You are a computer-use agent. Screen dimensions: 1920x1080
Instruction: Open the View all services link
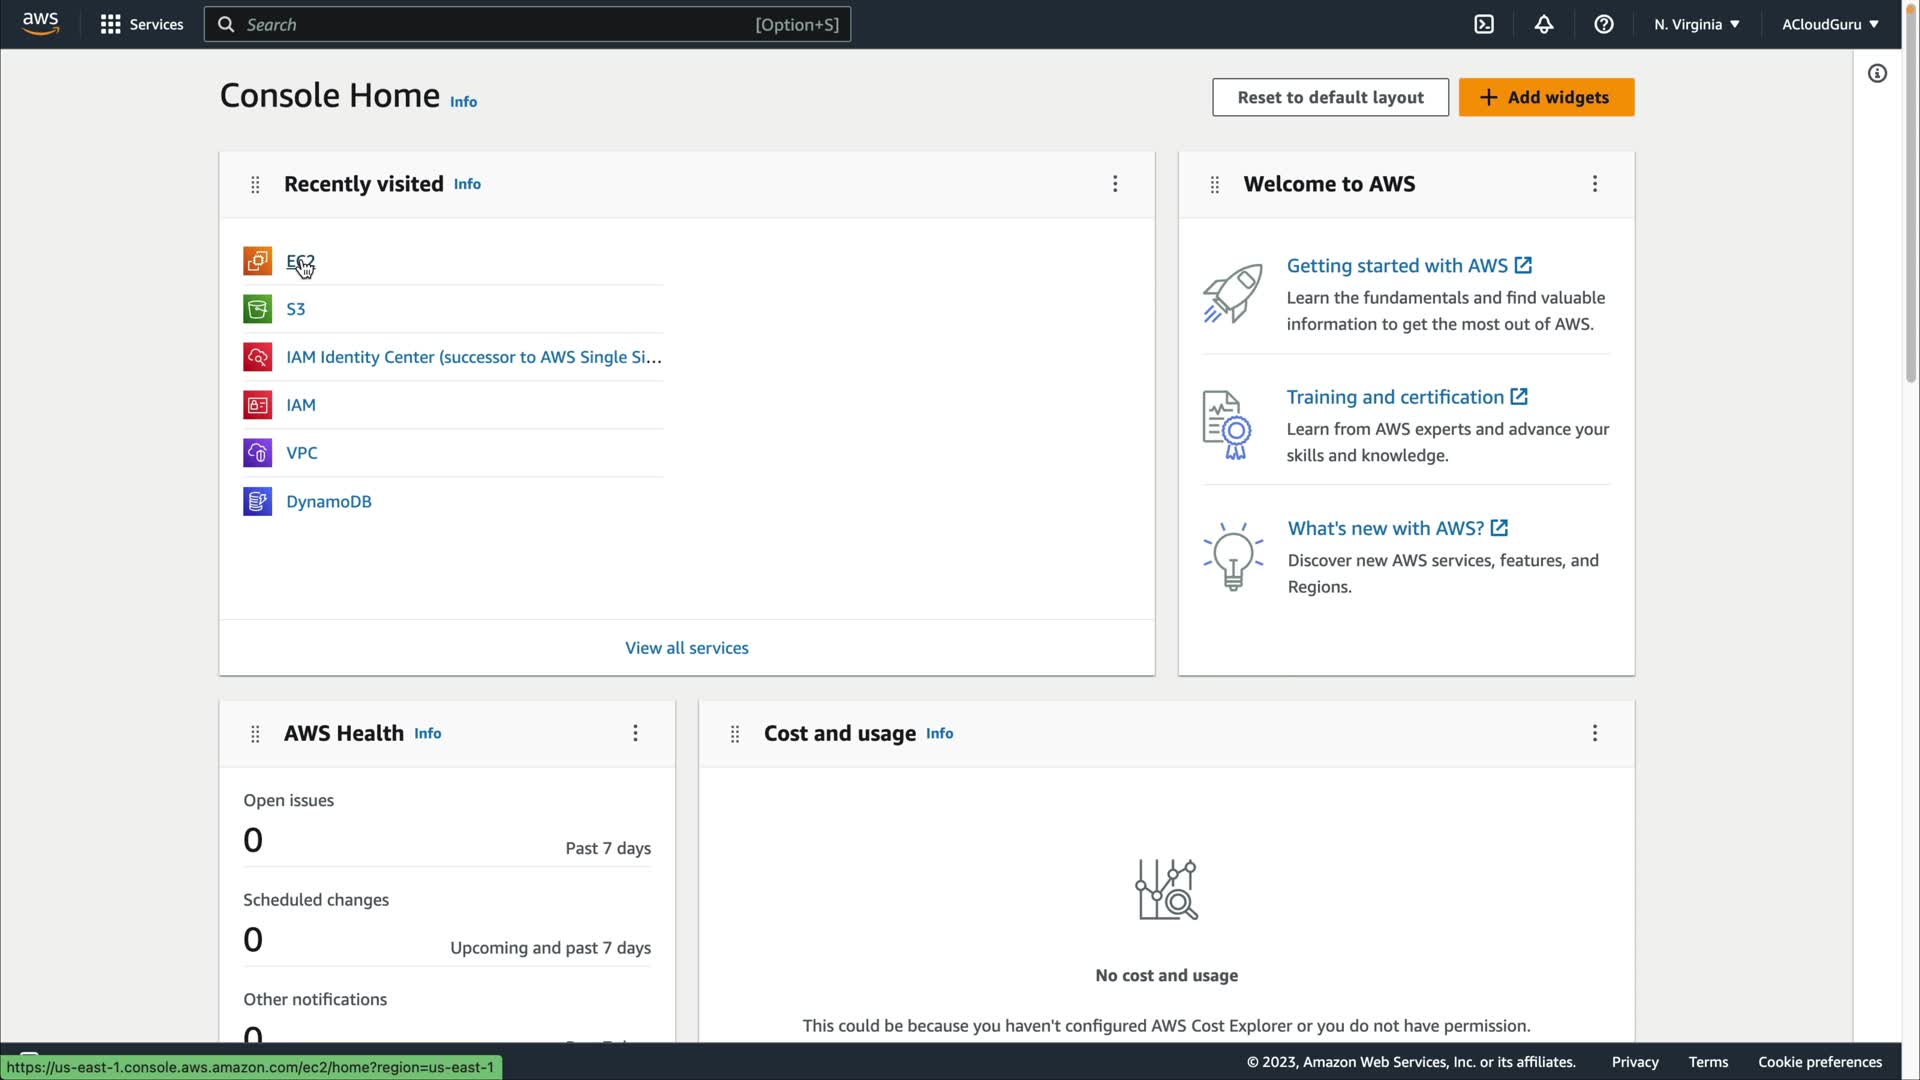tap(686, 648)
